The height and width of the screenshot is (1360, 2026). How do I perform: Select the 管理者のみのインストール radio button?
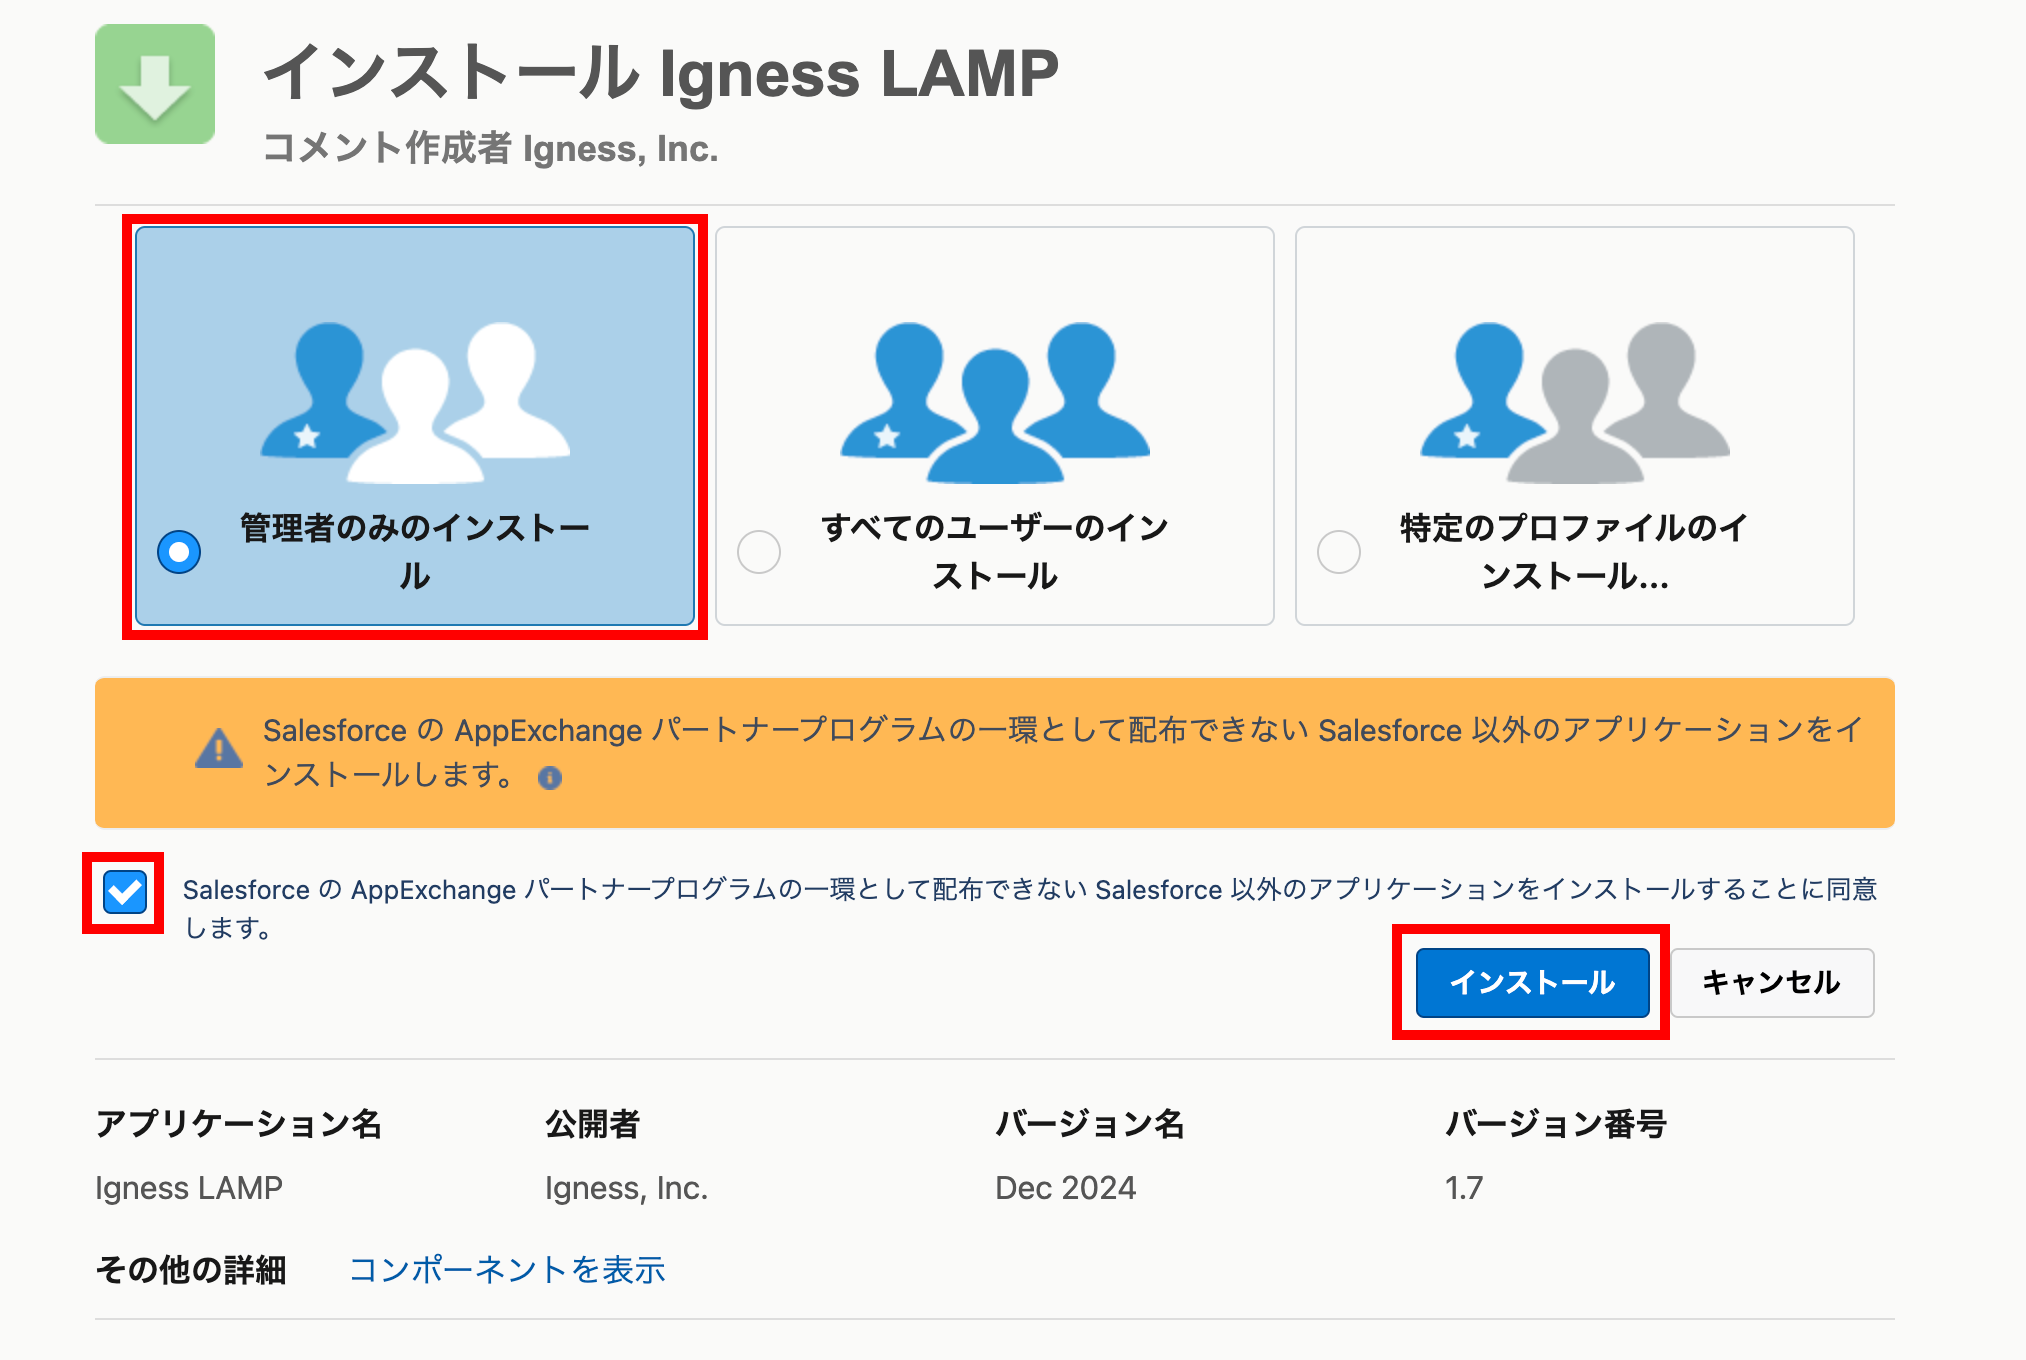[180, 552]
